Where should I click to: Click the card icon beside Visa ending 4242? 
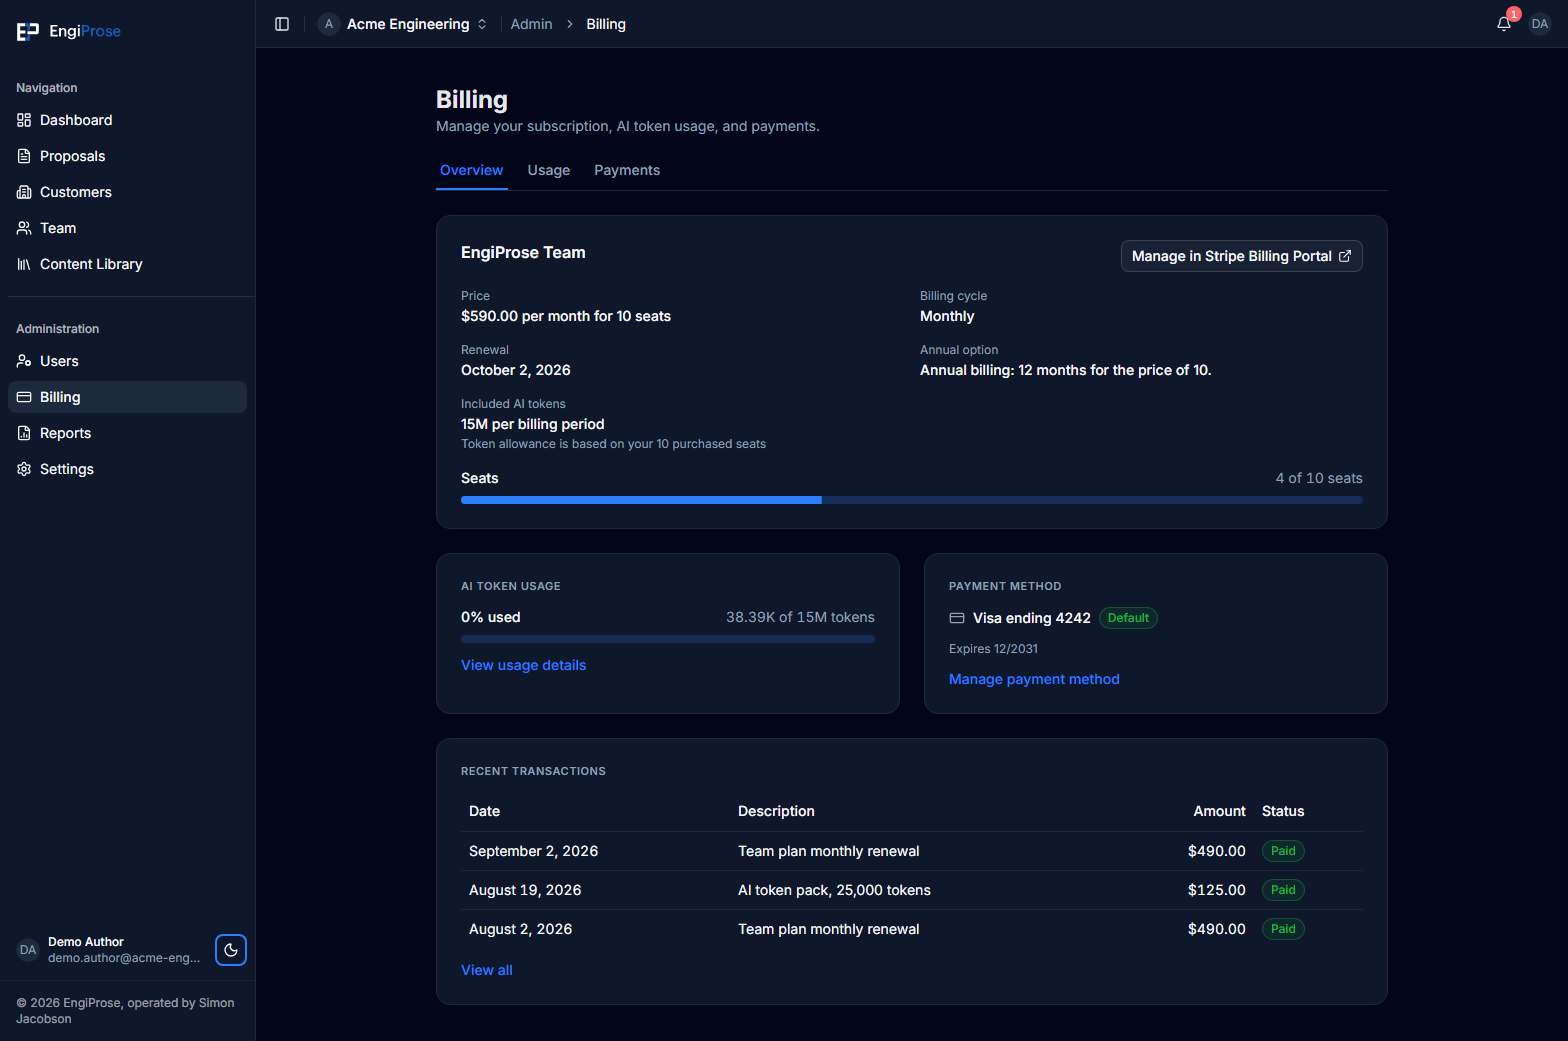[x=957, y=618]
